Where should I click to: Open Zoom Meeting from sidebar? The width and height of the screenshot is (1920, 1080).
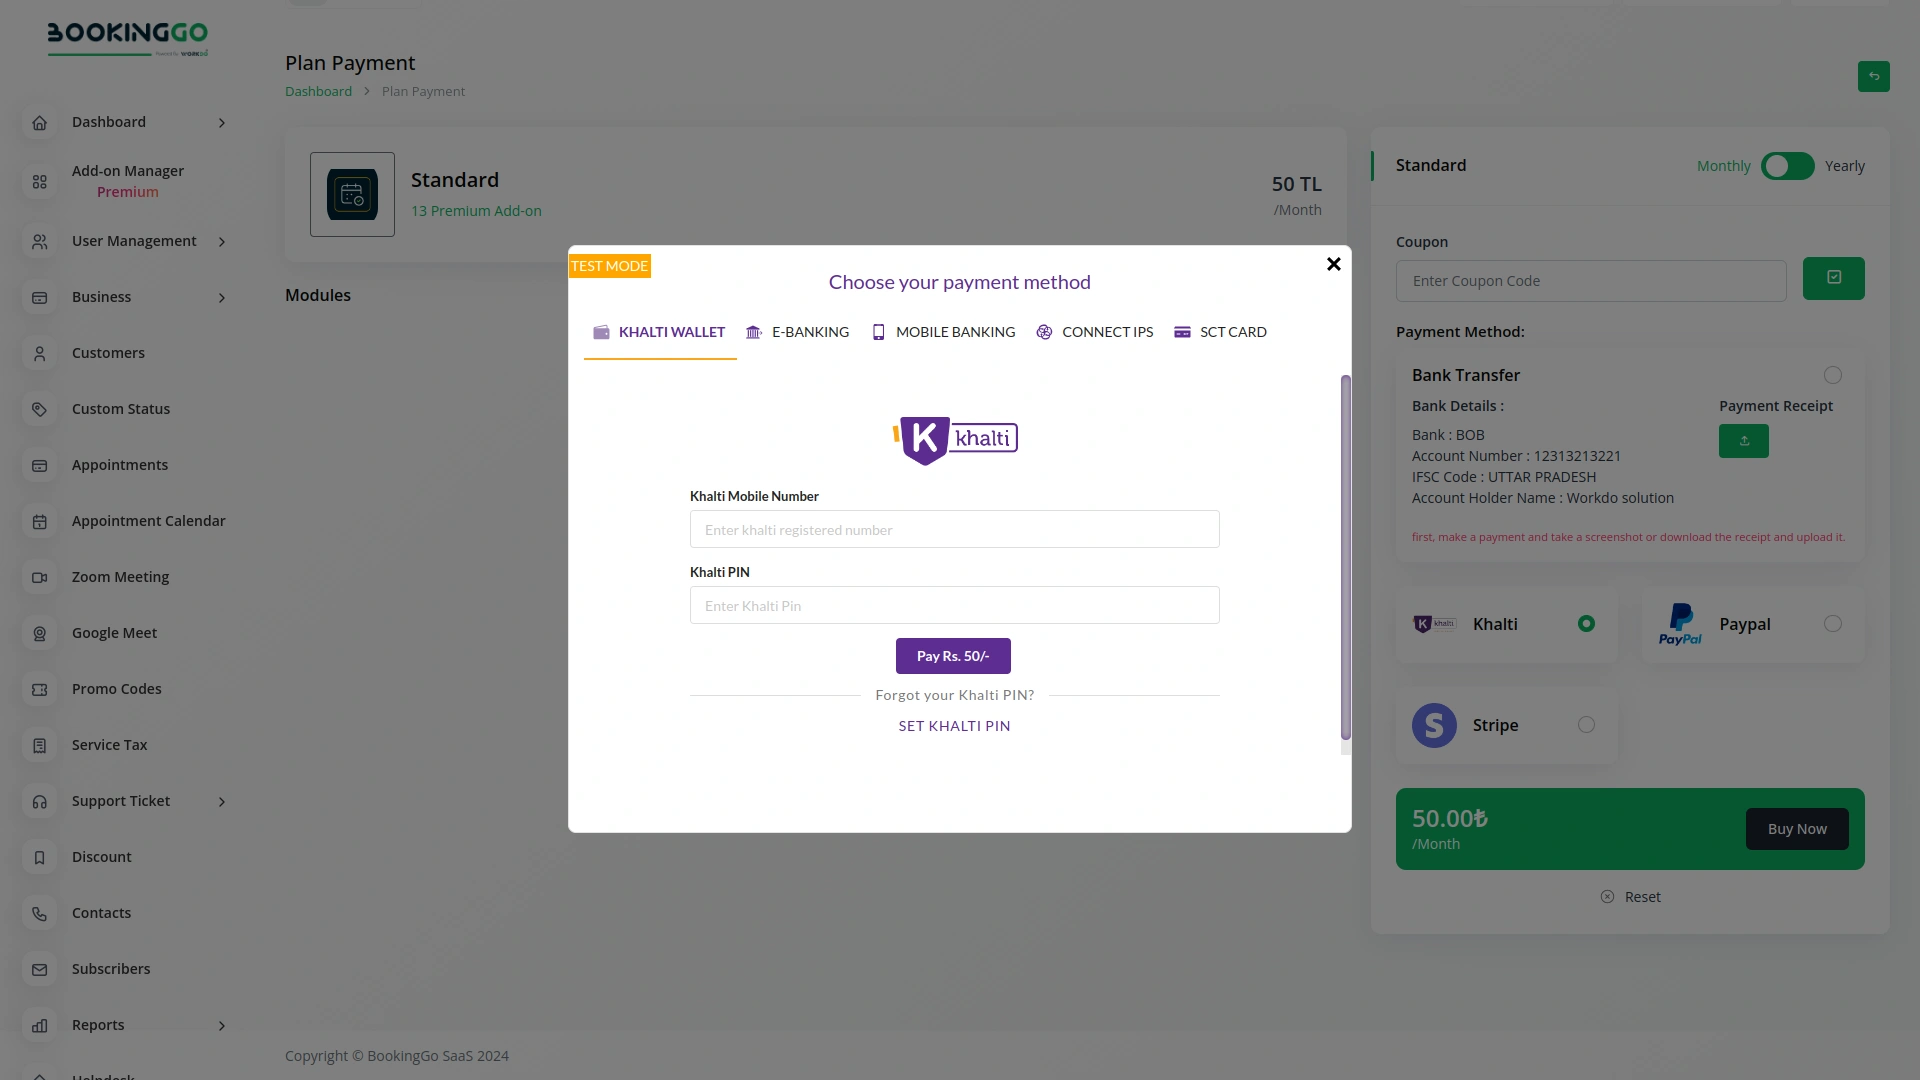pyautogui.click(x=120, y=577)
